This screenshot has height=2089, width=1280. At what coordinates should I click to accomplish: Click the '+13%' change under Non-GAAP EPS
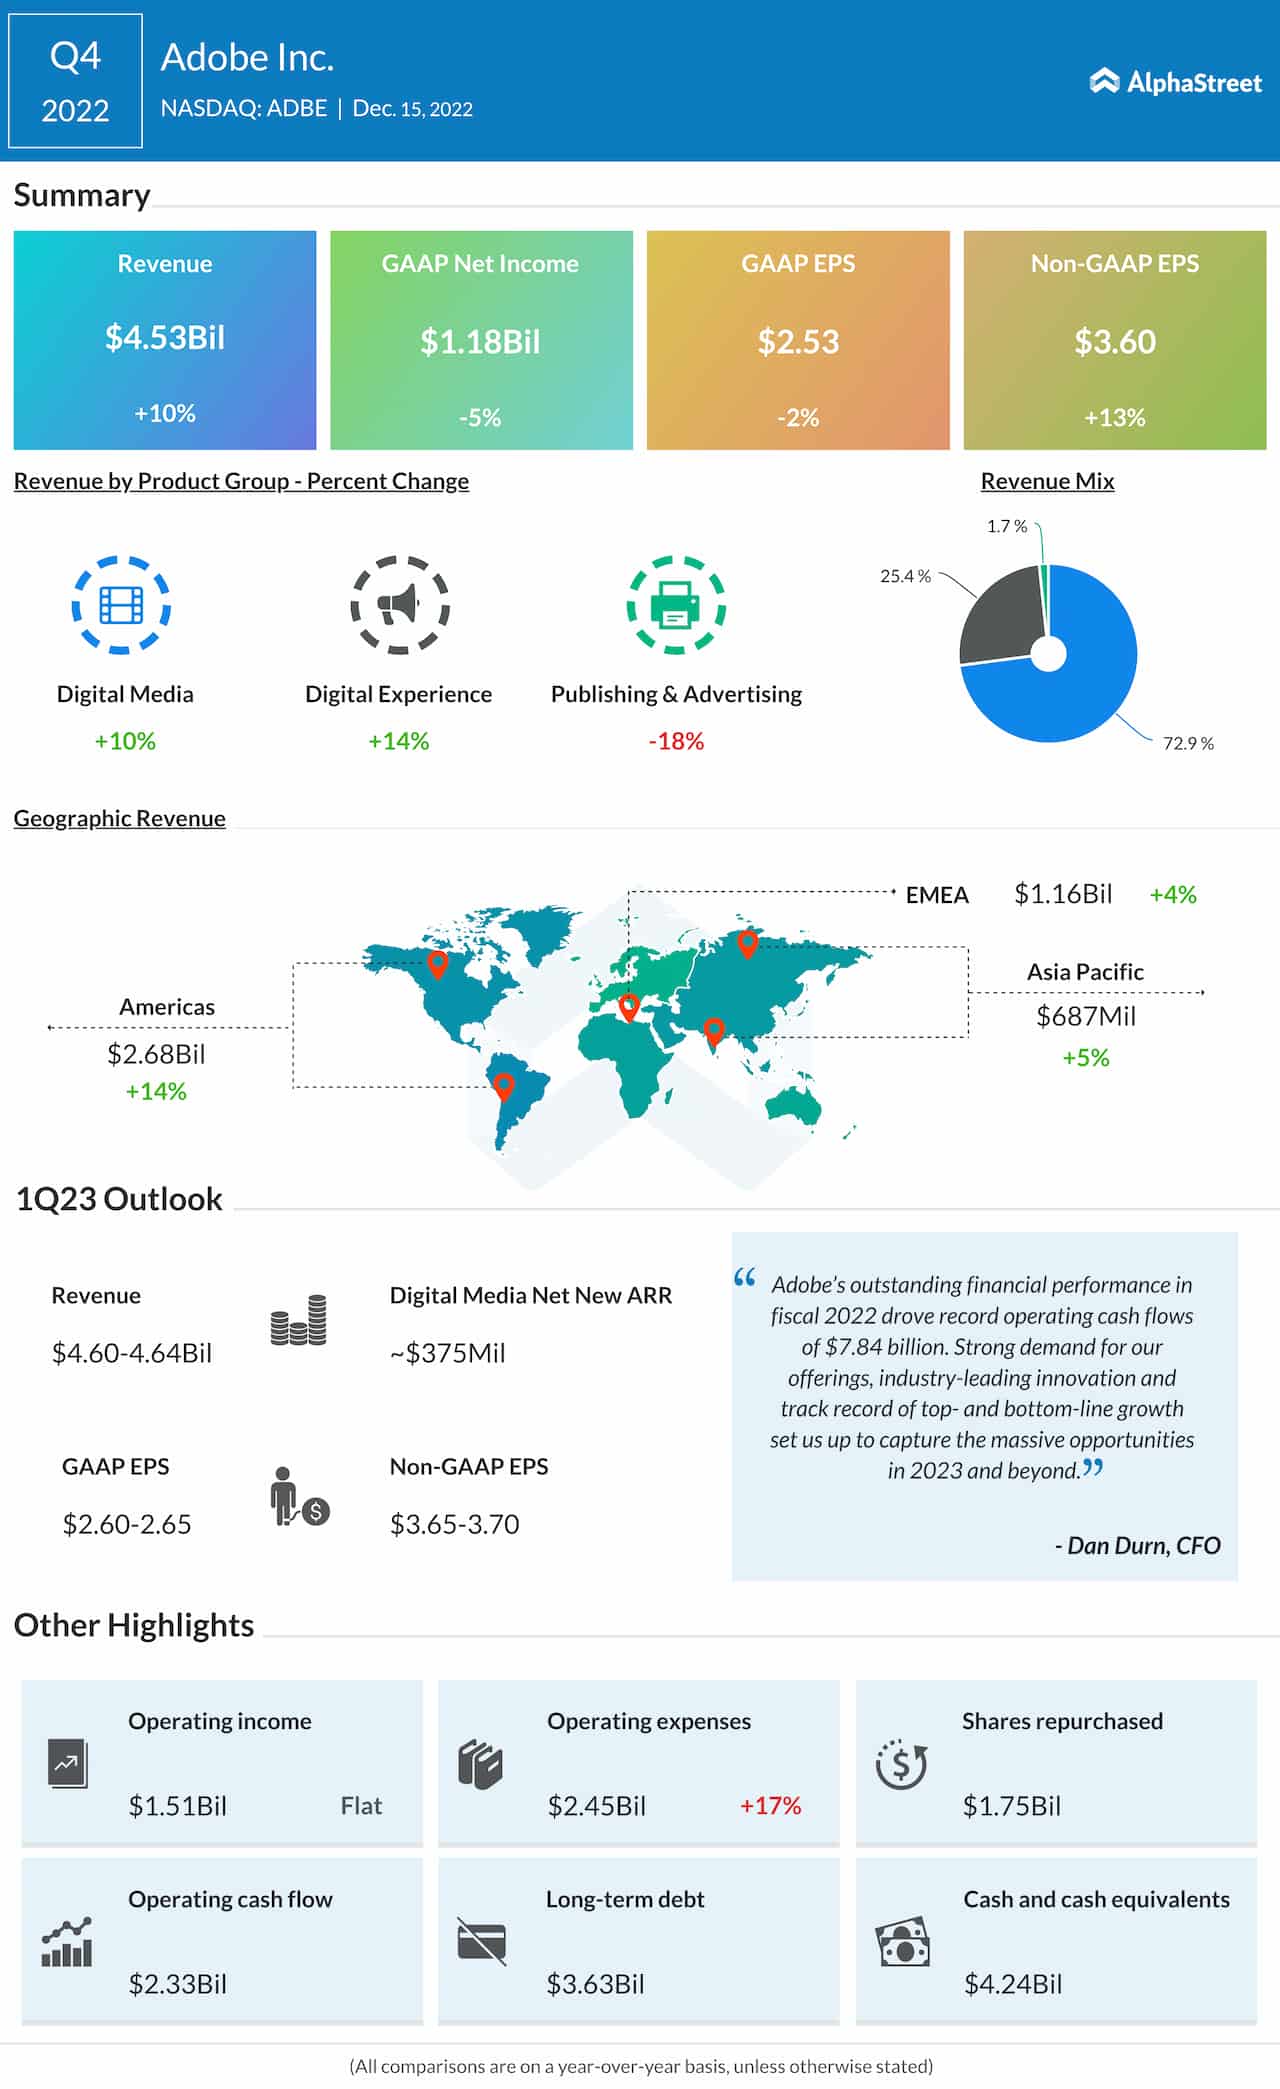(x=1115, y=417)
